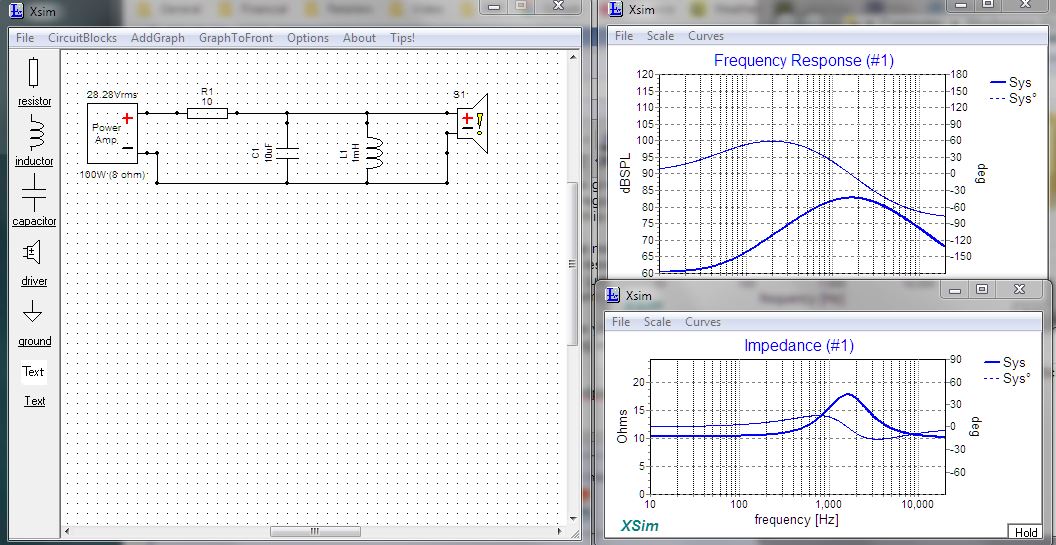Click the 28.28Vrms amplifier voltage label

[112, 95]
